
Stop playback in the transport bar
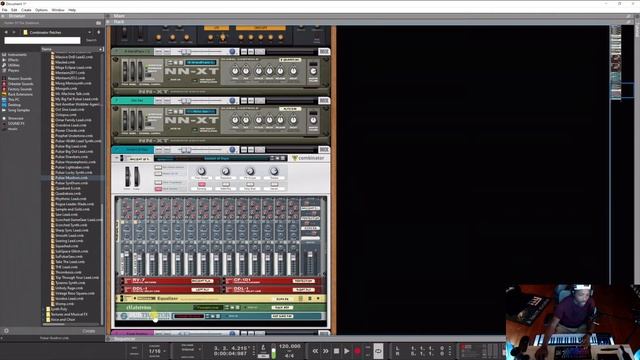pyautogui.click(x=336, y=351)
